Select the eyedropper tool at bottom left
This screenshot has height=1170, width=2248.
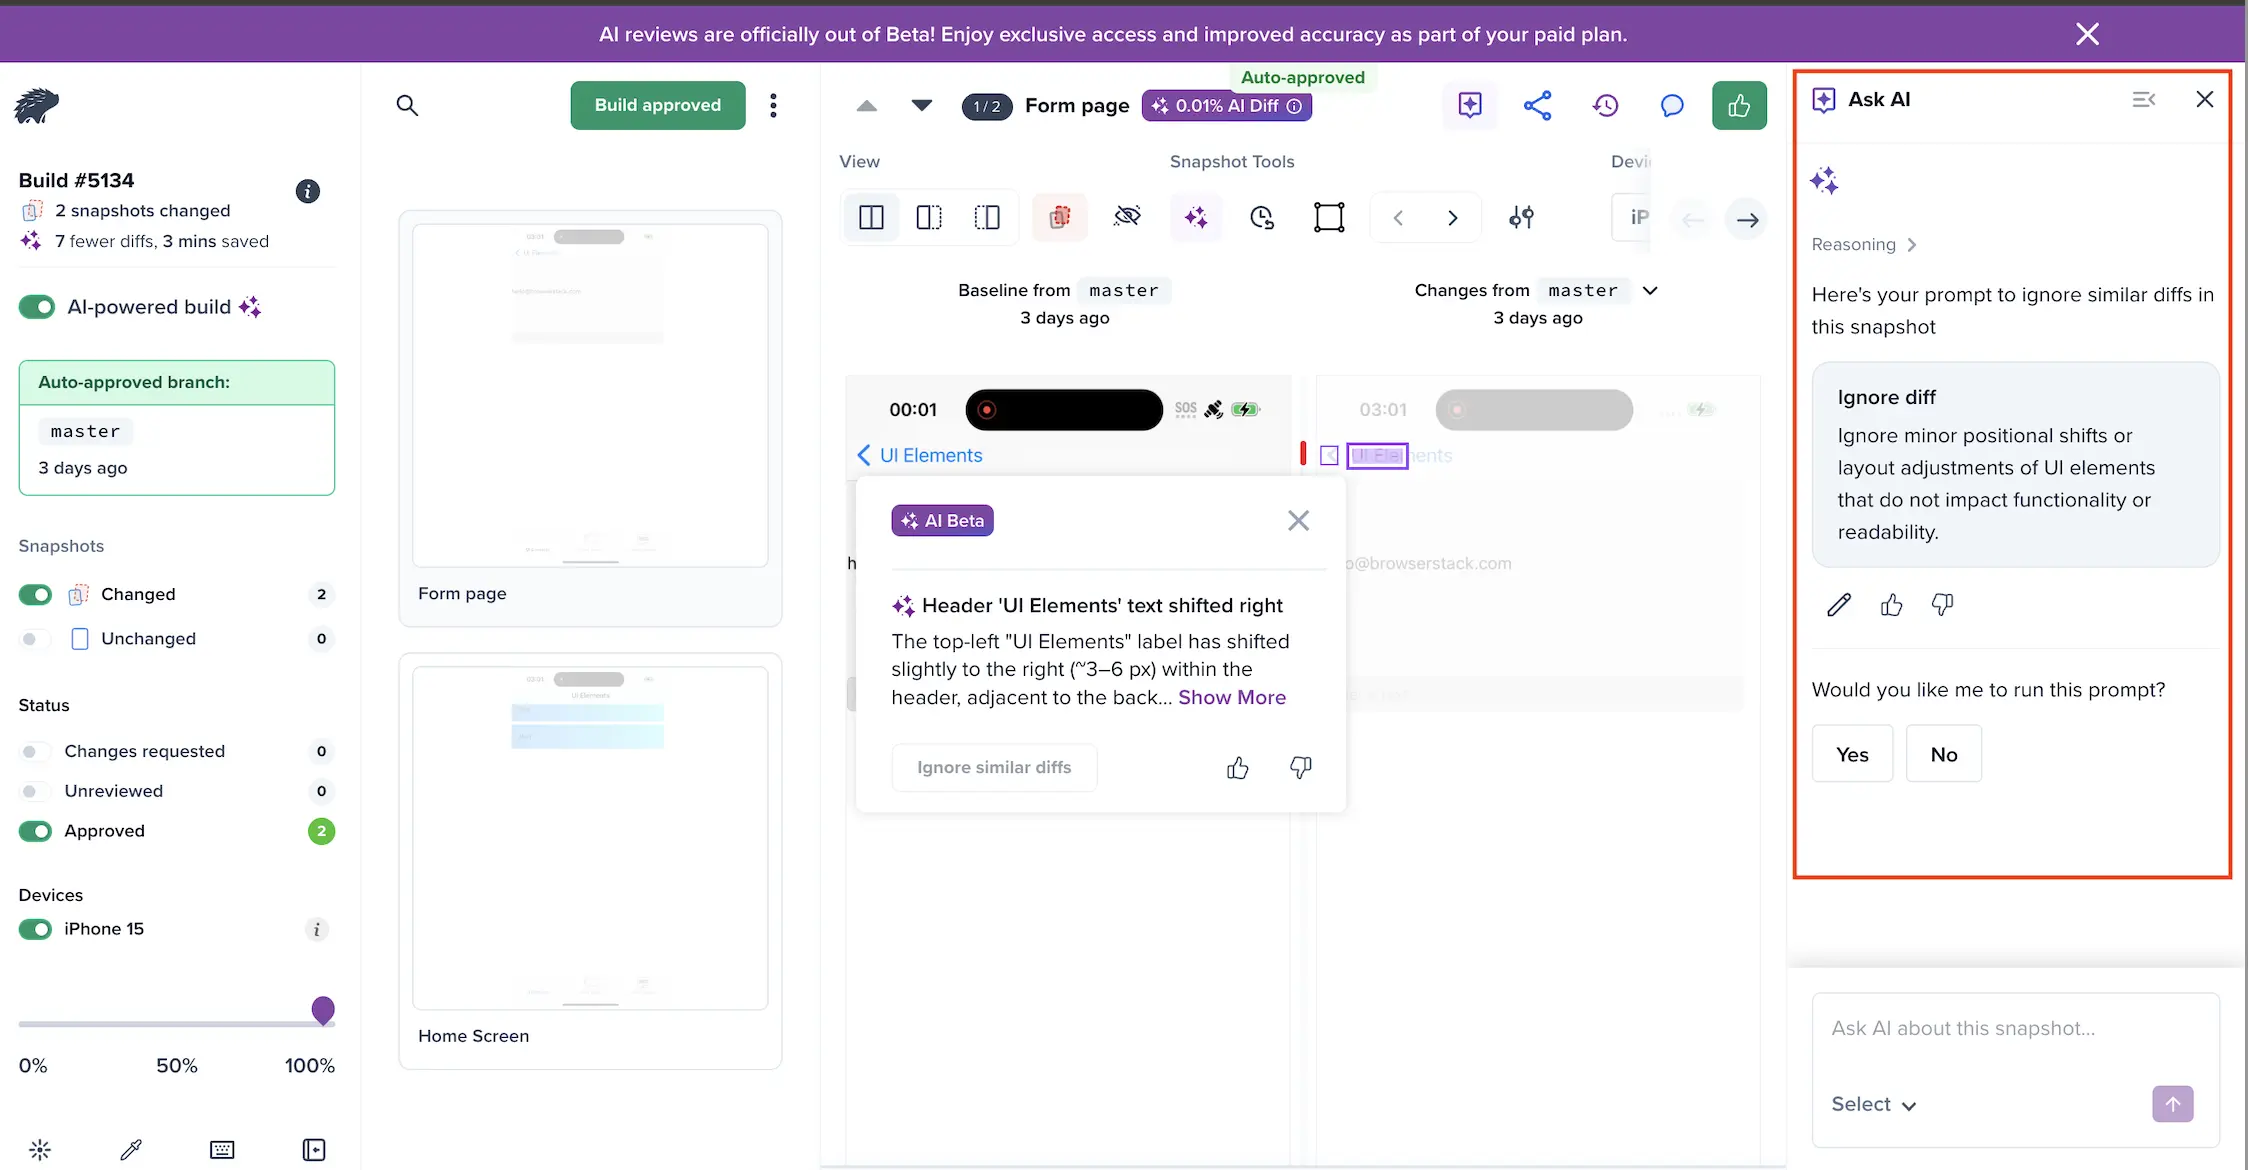click(x=130, y=1148)
